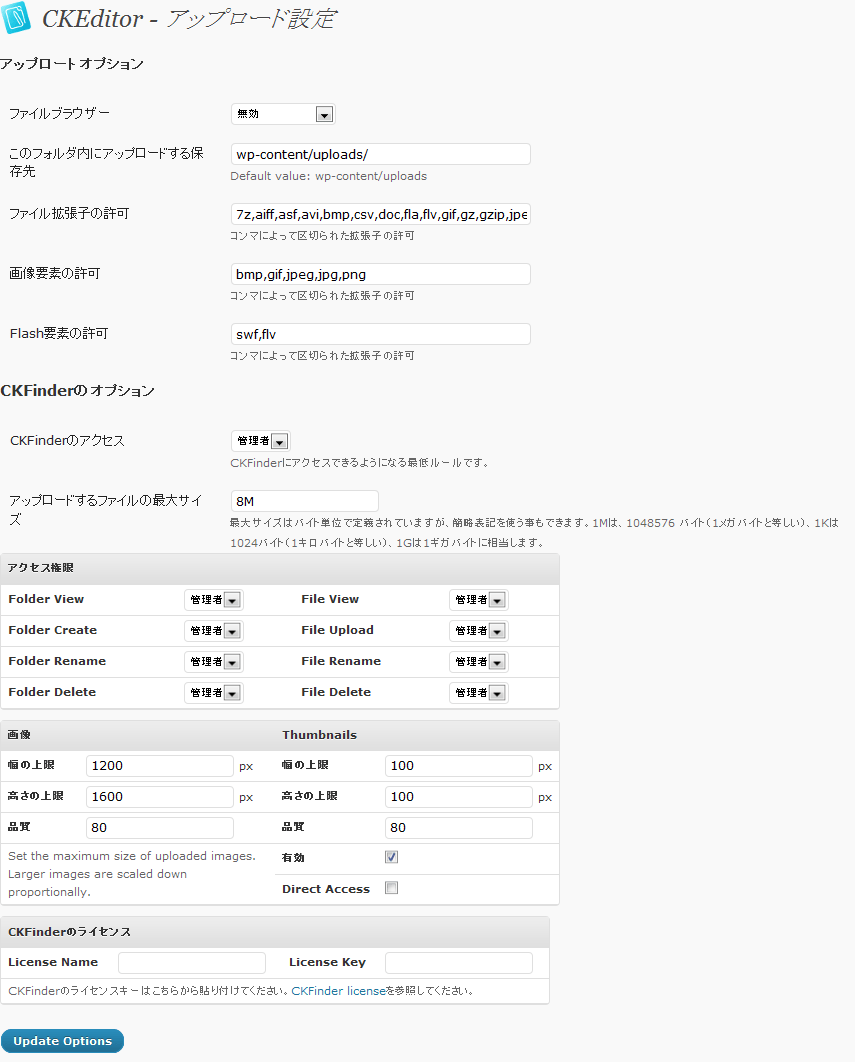Click the File Upload label

click(x=337, y=630)
